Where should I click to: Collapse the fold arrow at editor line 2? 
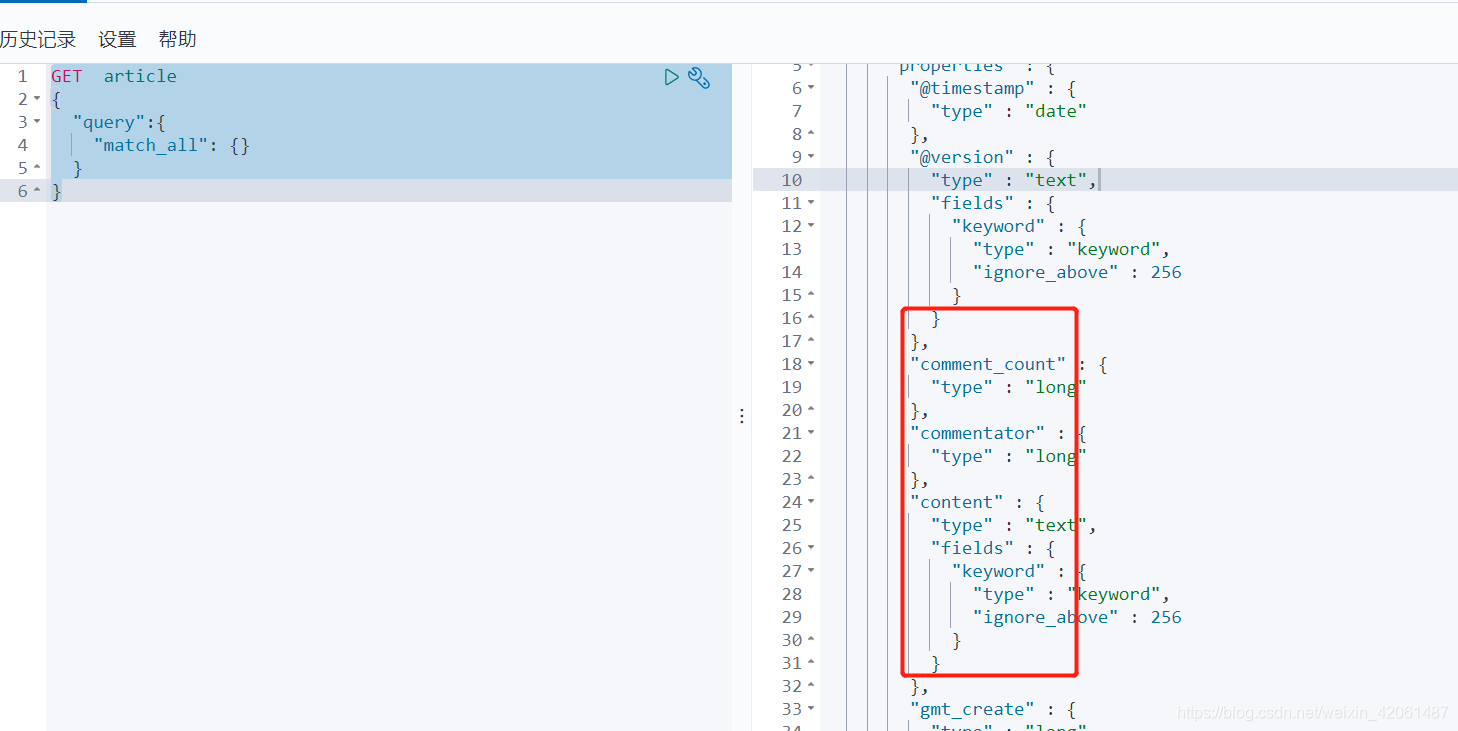(x=37, y=99)
